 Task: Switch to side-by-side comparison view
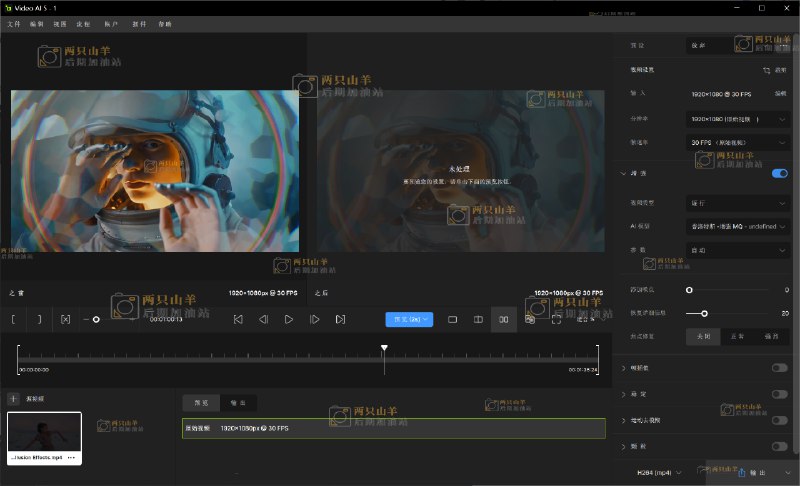[x=504, y=319]
